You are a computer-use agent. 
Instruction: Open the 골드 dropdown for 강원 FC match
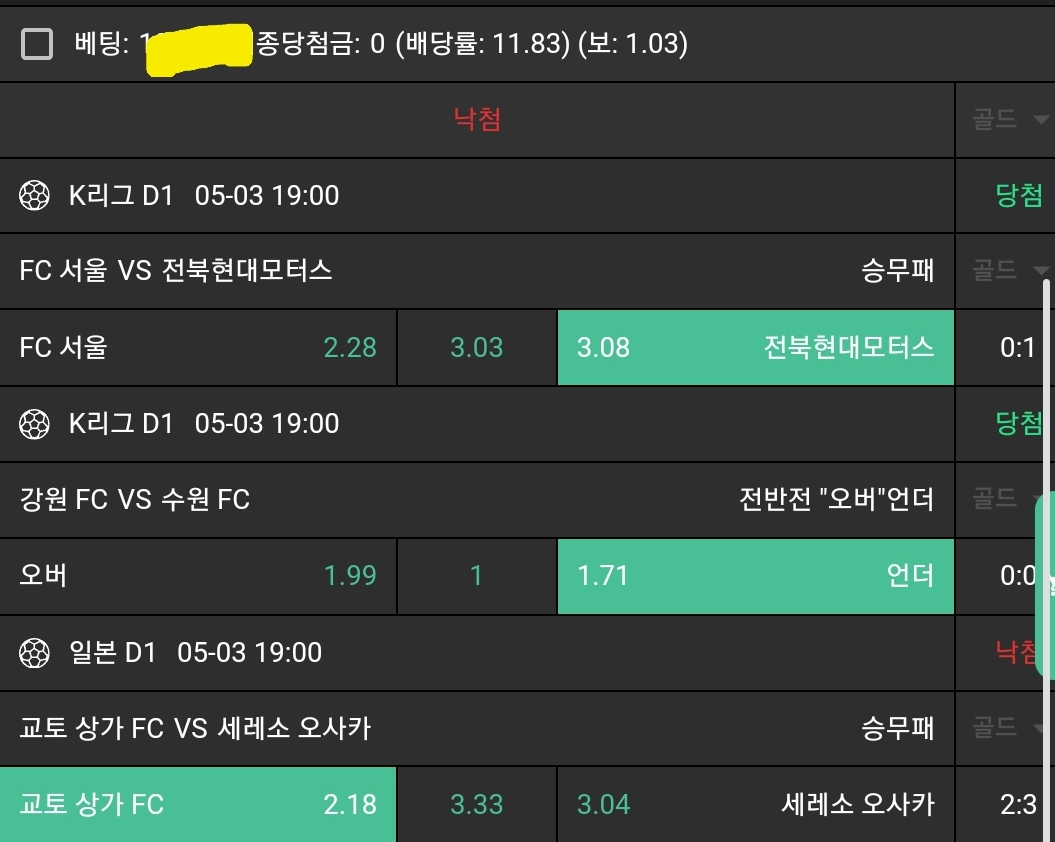coord(1005,498)
